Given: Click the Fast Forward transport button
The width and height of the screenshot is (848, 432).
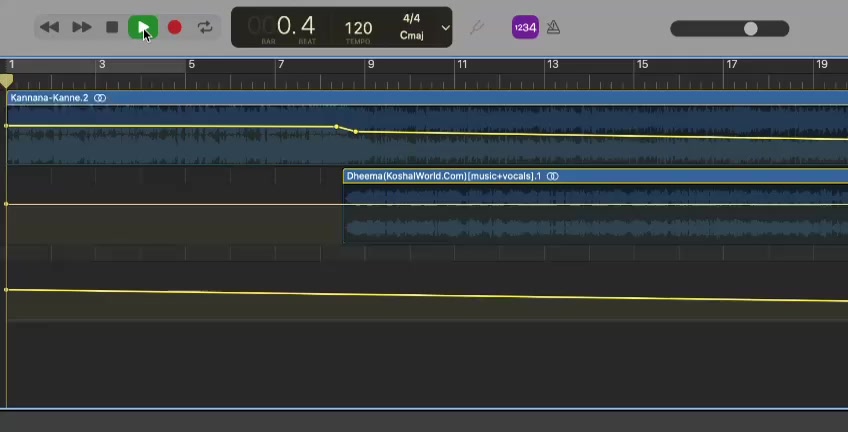Looking at the screenshot, I should coord(82,28).
